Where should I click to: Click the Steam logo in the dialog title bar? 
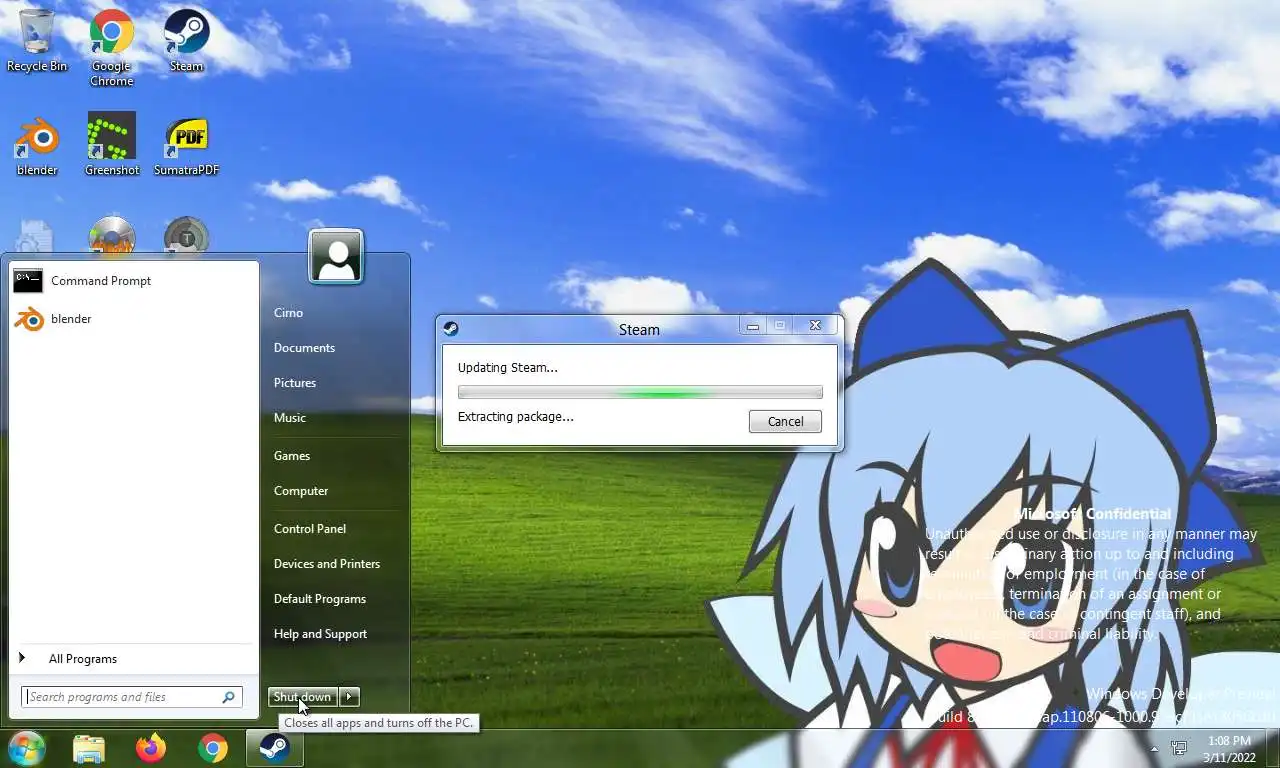click(x=451, y=328)
